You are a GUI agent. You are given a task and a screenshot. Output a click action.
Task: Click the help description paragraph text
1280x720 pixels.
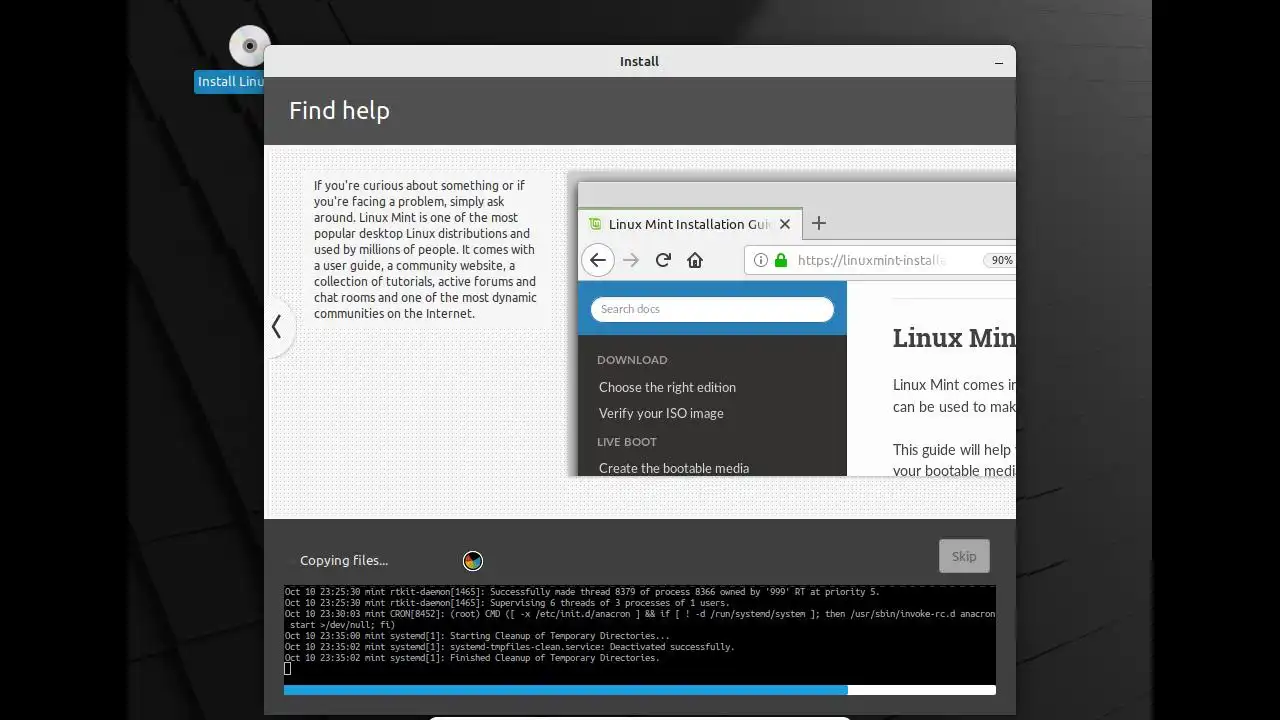click(x=426, y=249)
